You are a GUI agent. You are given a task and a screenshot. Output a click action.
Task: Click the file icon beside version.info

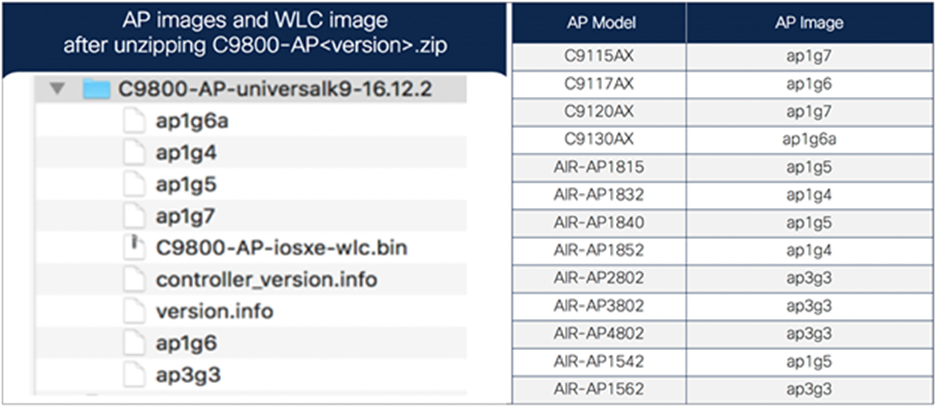[134, 312]
